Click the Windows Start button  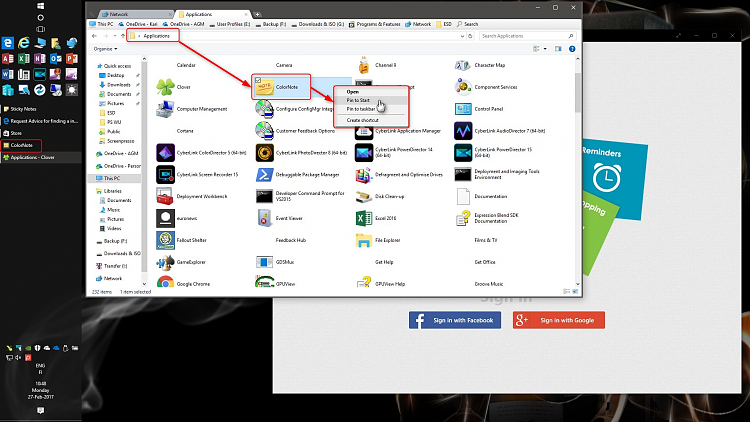coord(41,6)
